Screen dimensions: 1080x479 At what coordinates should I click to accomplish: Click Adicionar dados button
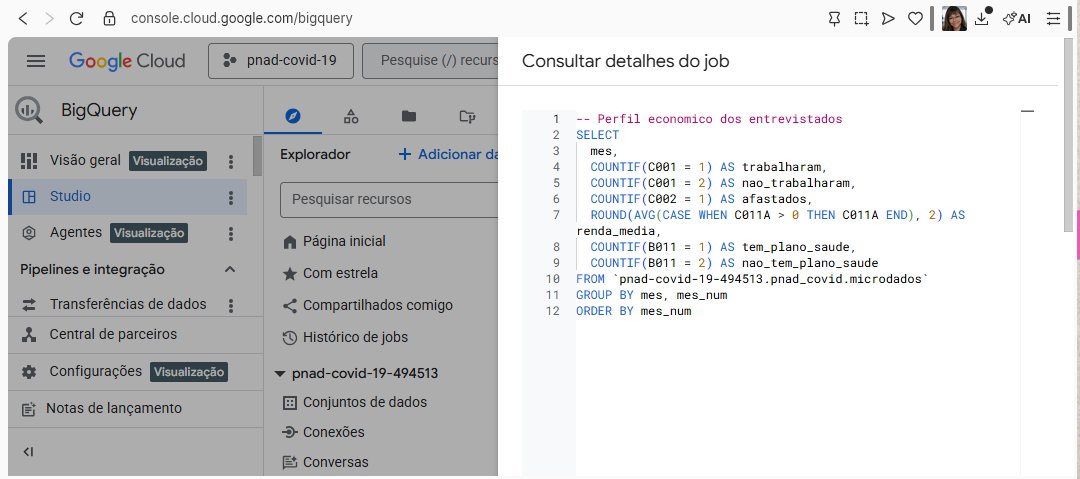pyautogui.click(x=448, y=154)
